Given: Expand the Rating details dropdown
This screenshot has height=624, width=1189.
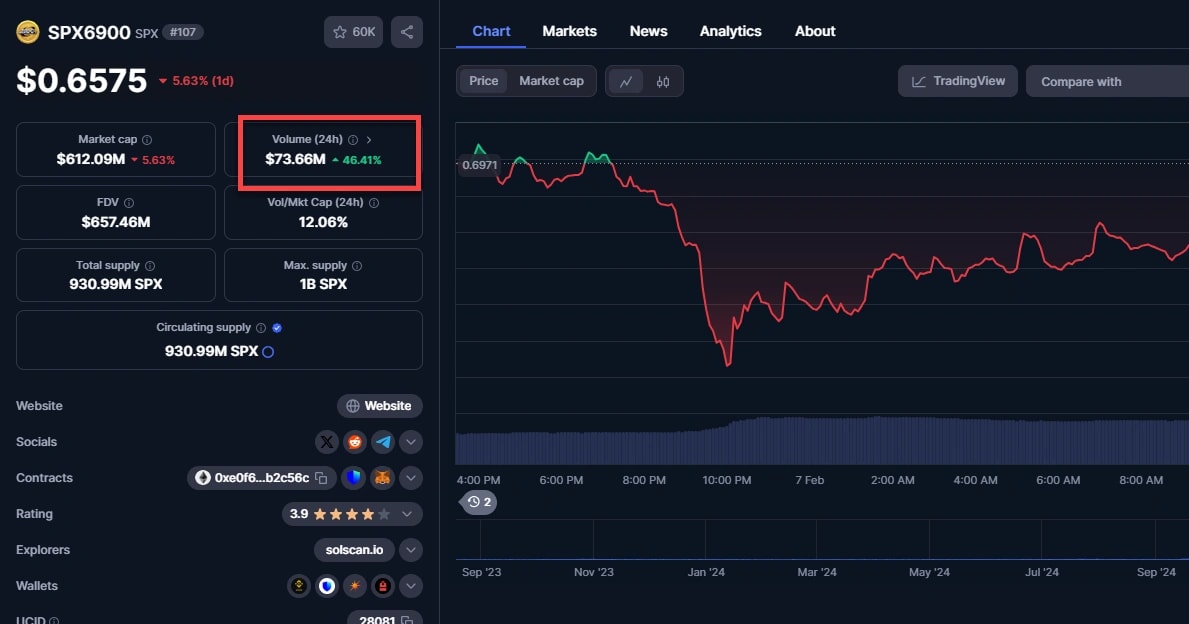Looking at the screenshot, I should (x=407, y=514).
